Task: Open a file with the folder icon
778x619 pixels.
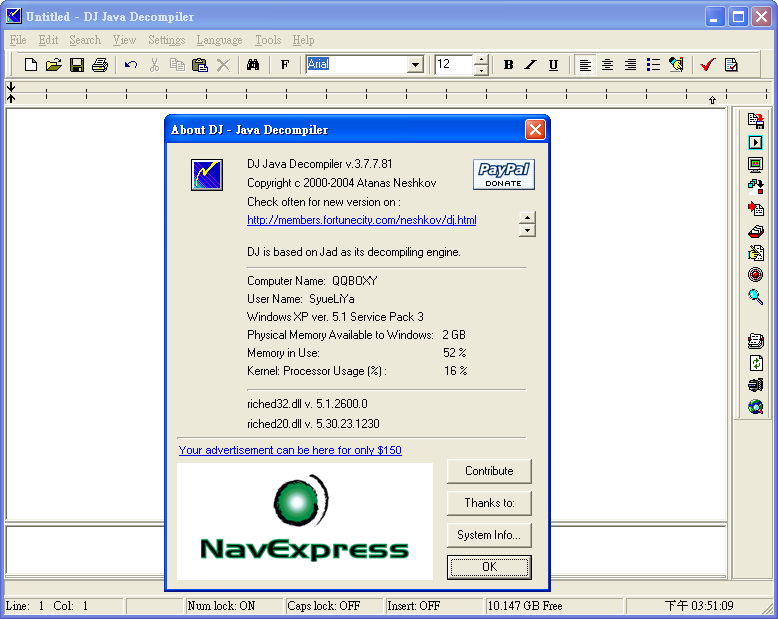Action: point(54,64)
